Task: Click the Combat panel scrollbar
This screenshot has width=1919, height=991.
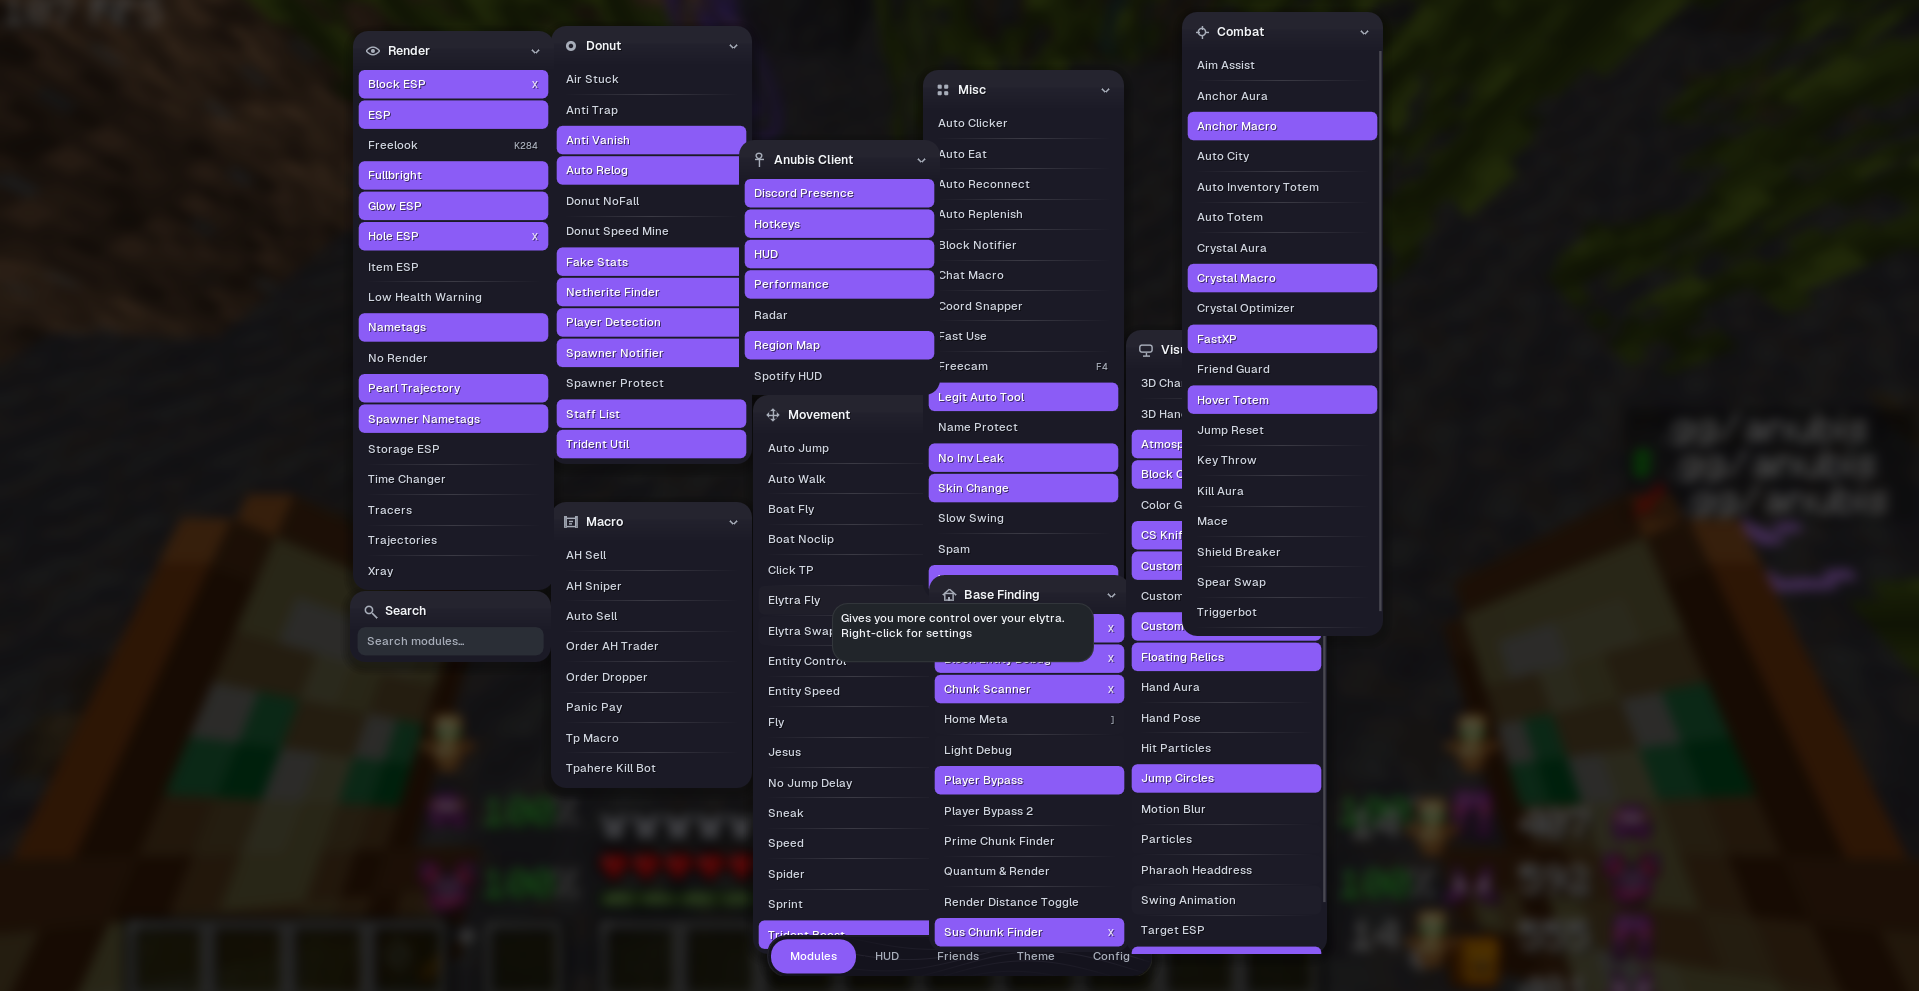Action: point(1380,330)
